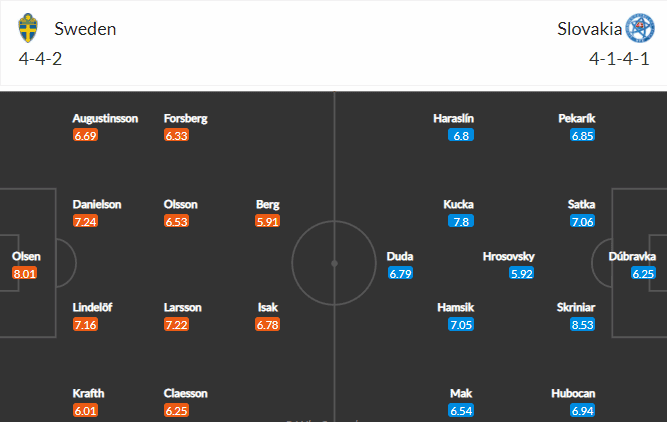Image resolution: width=667 pixels, height=422 pixels.
Task: Click Sweden's 4-4-2 formation label
Action: click(x=40, y=59)
